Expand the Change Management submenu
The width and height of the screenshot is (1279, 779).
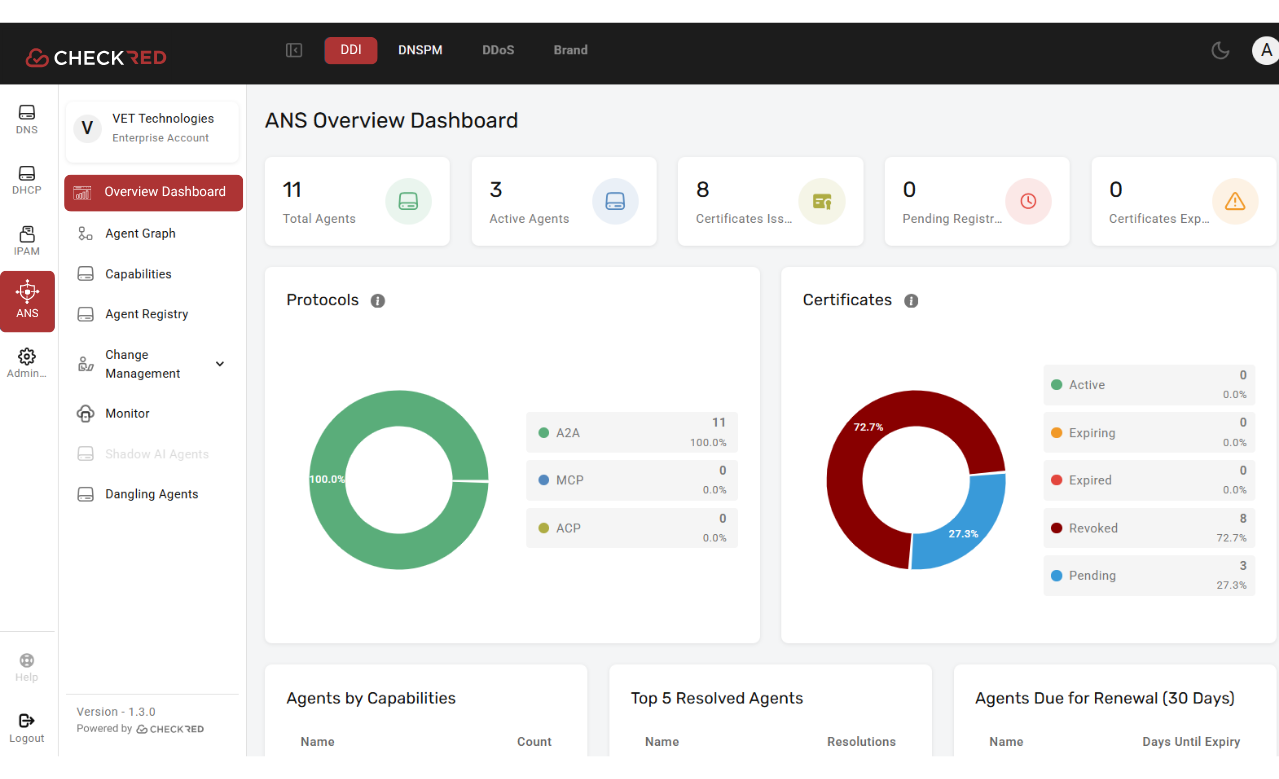[x=220, y=364]
